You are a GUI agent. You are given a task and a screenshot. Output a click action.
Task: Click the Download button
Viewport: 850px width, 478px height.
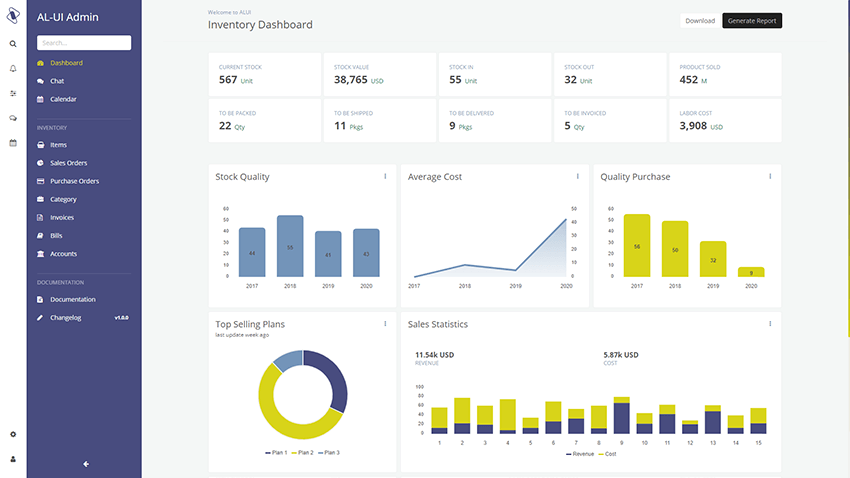tap(700, 21)
